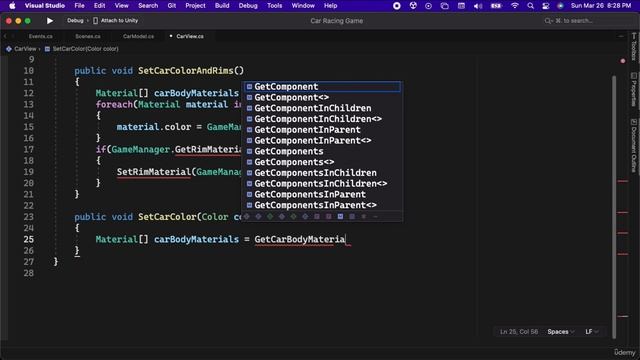Open the SetCarColor(Color color) member breadcrumb
This screenshot has width=640, height=360.
coord(82,49)
